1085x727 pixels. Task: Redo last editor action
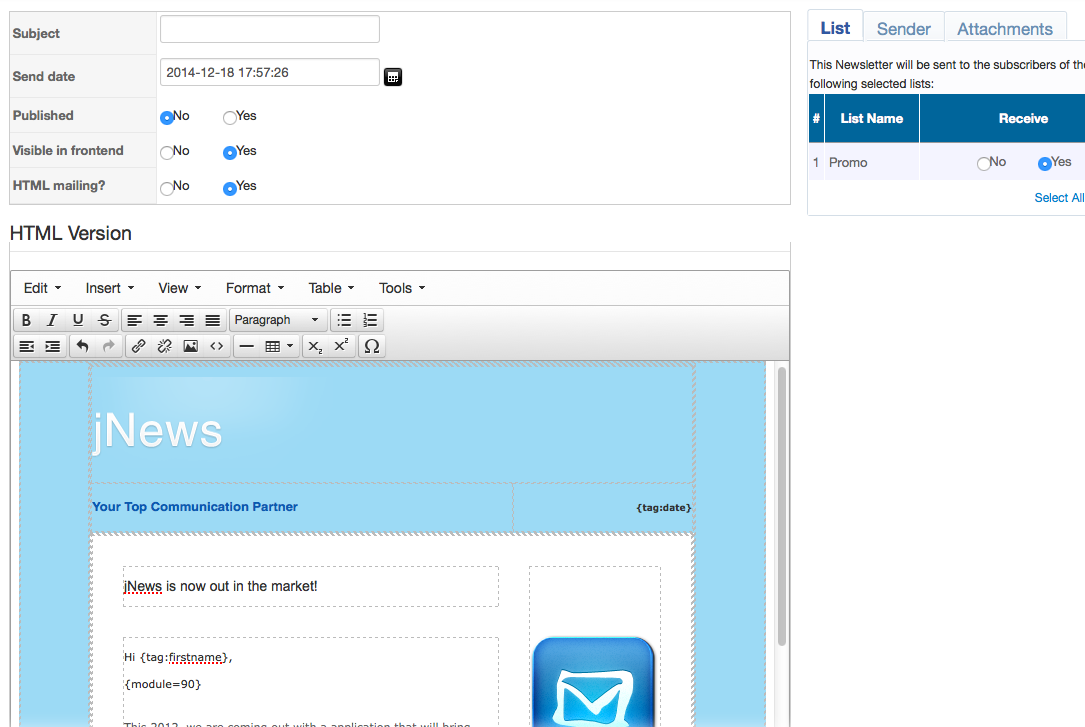pos(109,346)
